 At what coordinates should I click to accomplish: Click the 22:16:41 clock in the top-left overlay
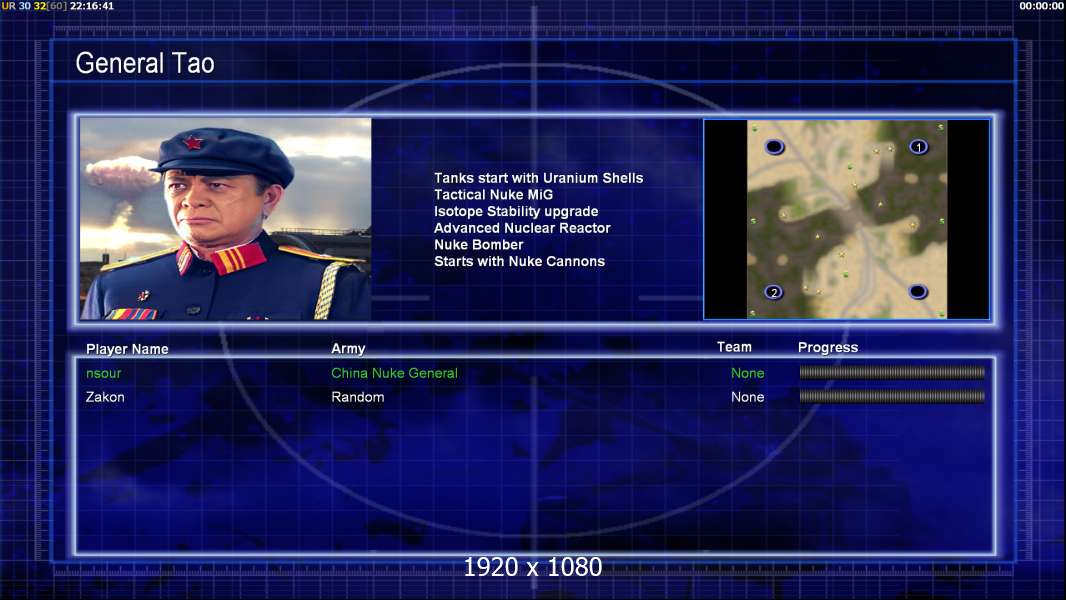92,5
